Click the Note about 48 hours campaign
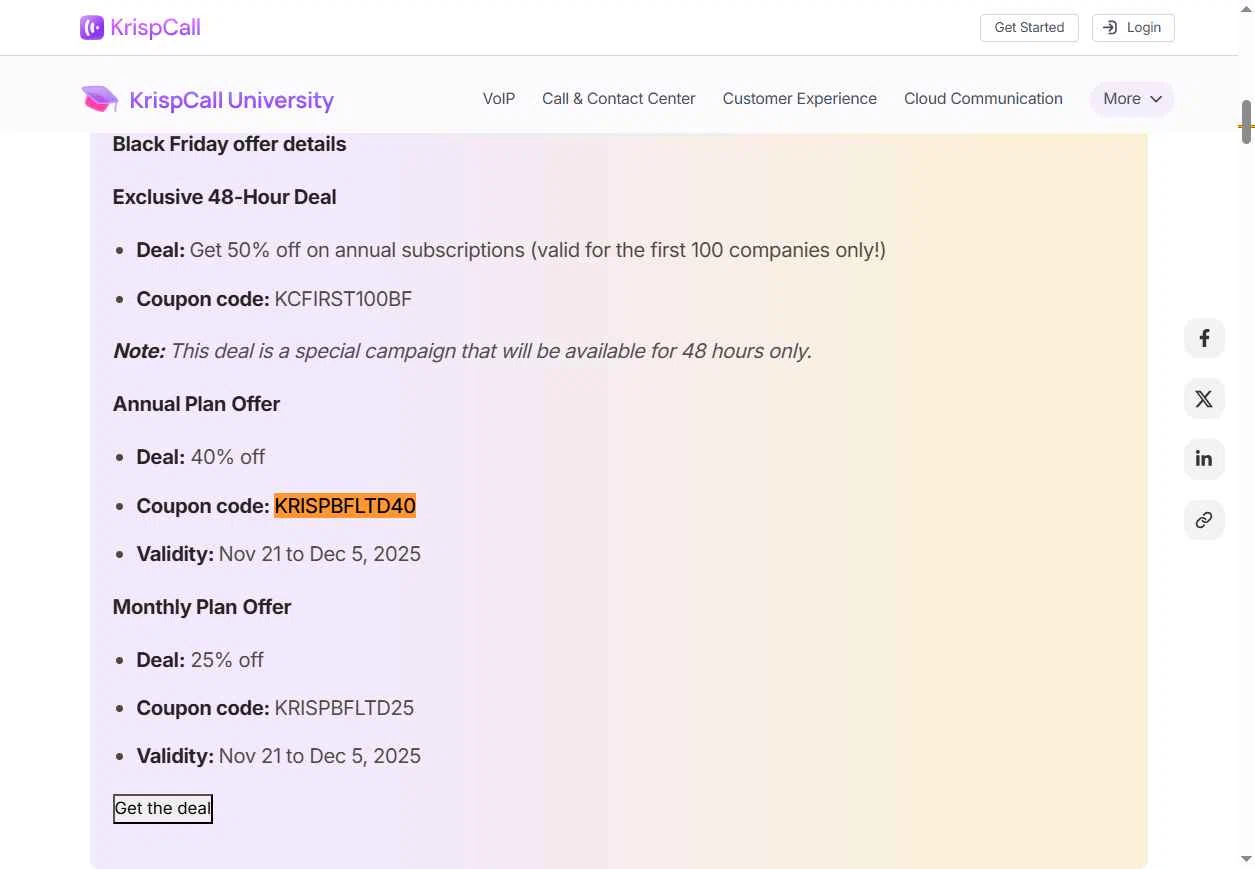The width and height of the screenshot is (1255, 869). (x=462, y=351)
